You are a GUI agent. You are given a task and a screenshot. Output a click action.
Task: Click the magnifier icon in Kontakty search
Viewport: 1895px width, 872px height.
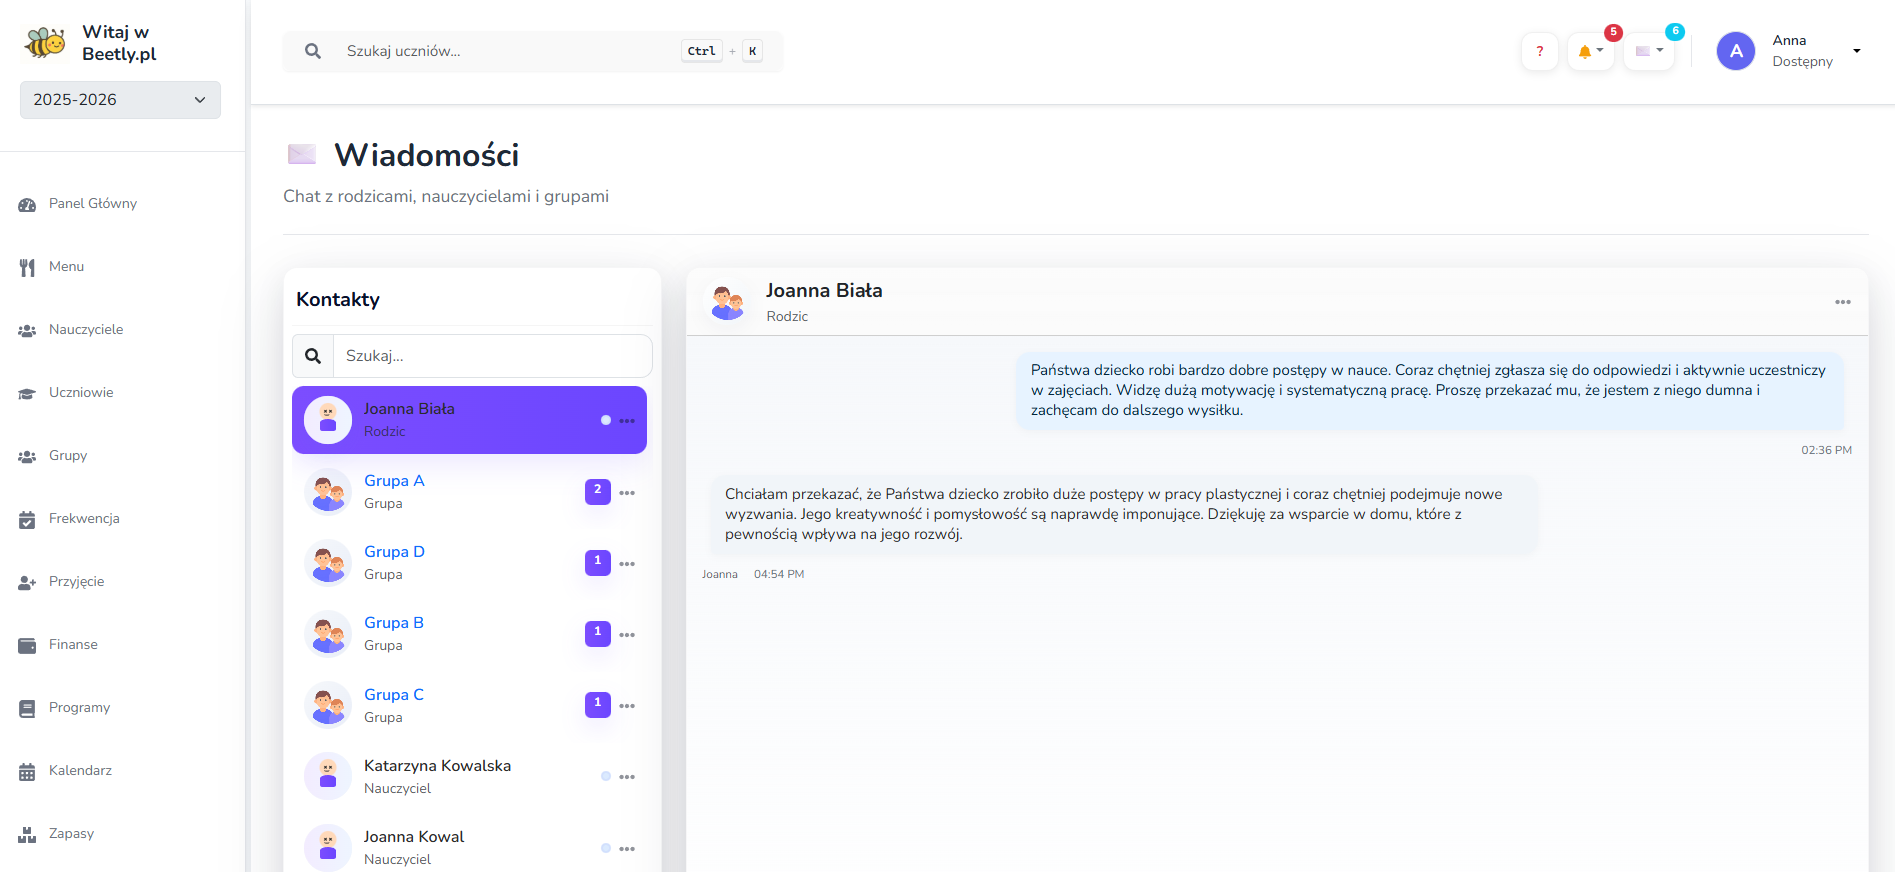[313, 356]
